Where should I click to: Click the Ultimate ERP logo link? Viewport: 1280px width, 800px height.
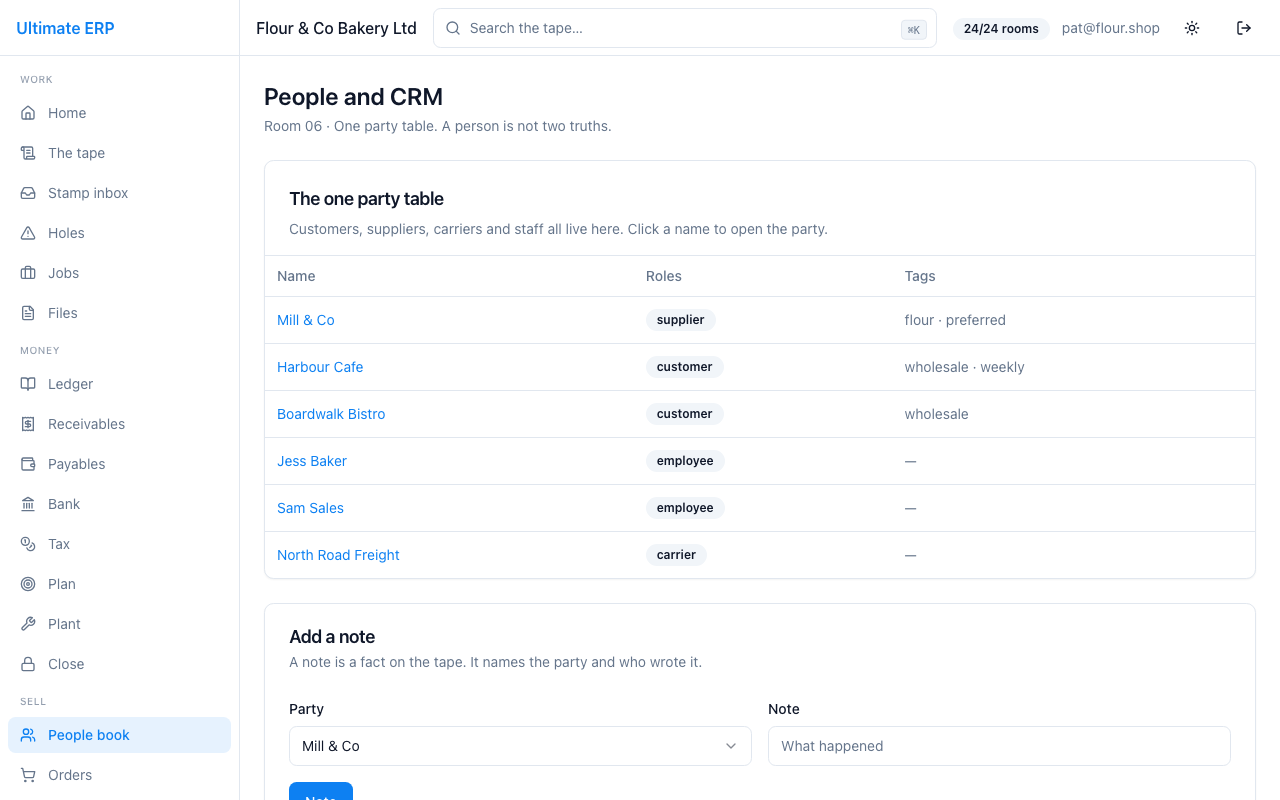pyautogui.click(x=65, y=28)
